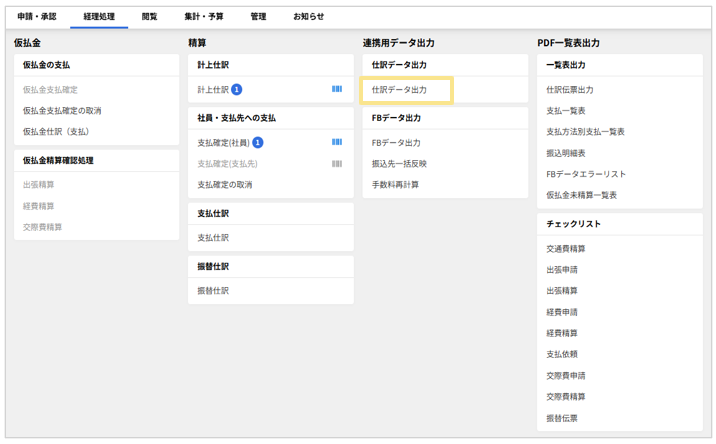Open the 振替仕訳 link
Screen dimensions: 716x444
pyautogui.click(x=213, y=291)
